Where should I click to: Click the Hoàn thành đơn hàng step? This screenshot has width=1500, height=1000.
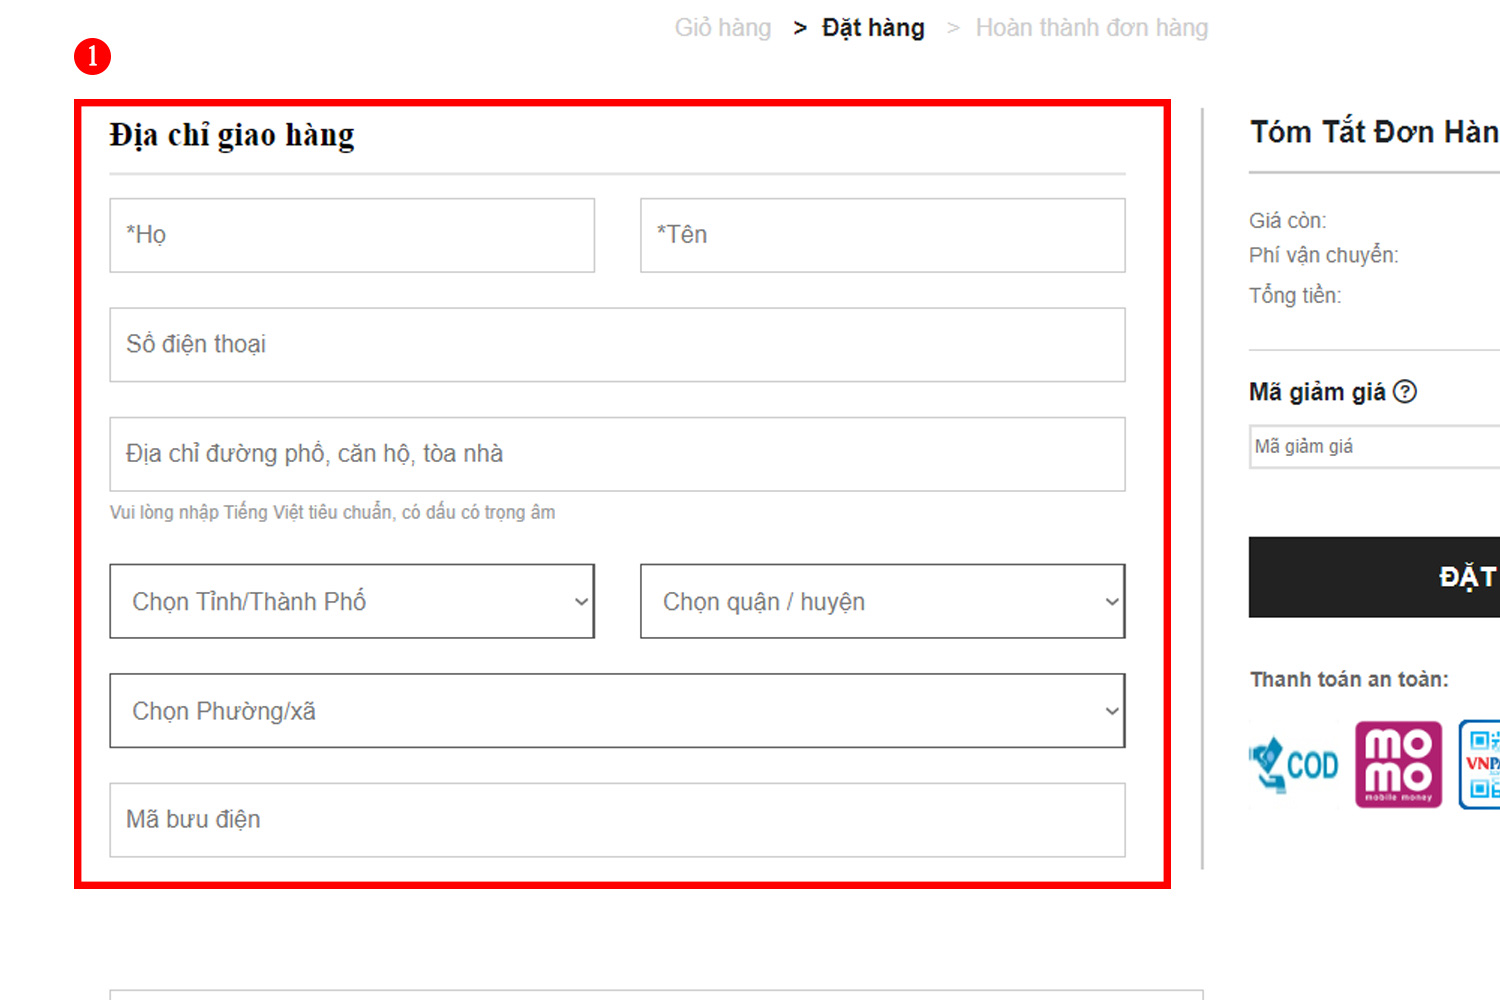pyautogui.click(x=1092, y=28)
